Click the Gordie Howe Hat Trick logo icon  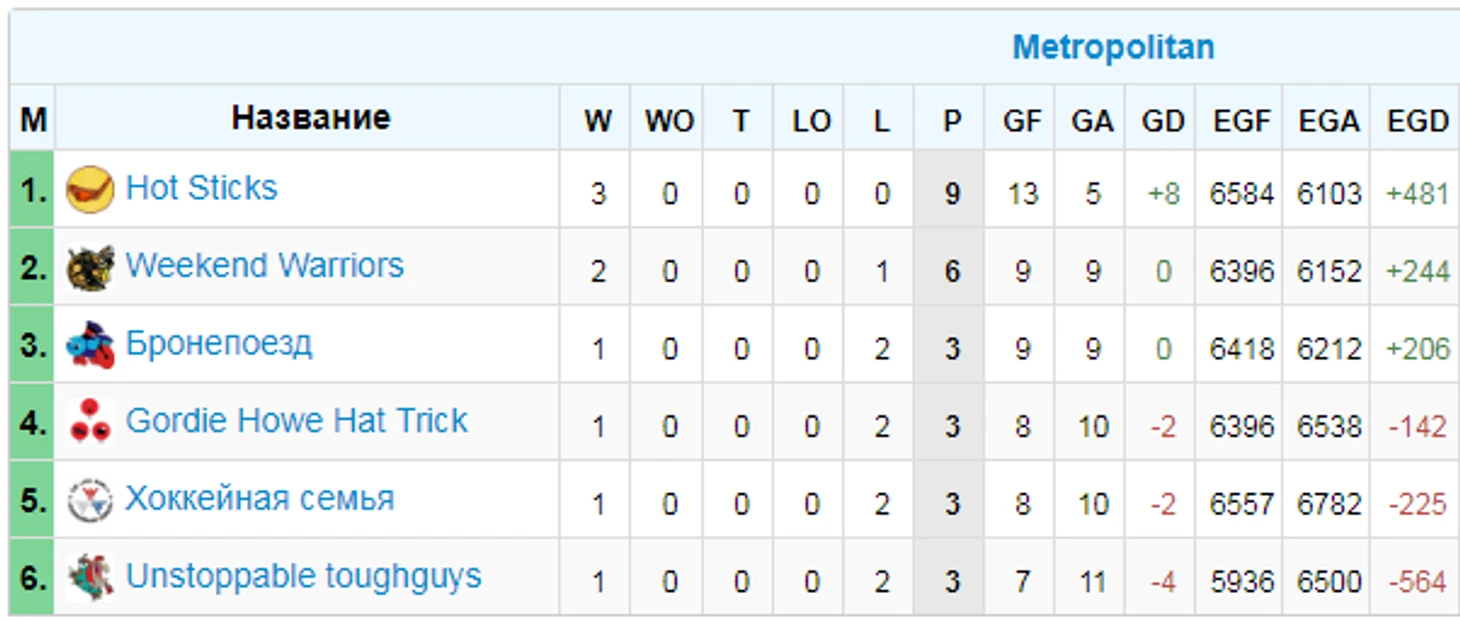pyautogui.click(x=90, y=423)
